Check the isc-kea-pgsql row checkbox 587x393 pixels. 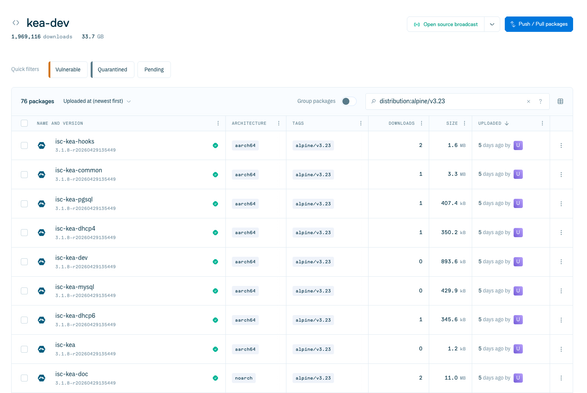point(24,204)
